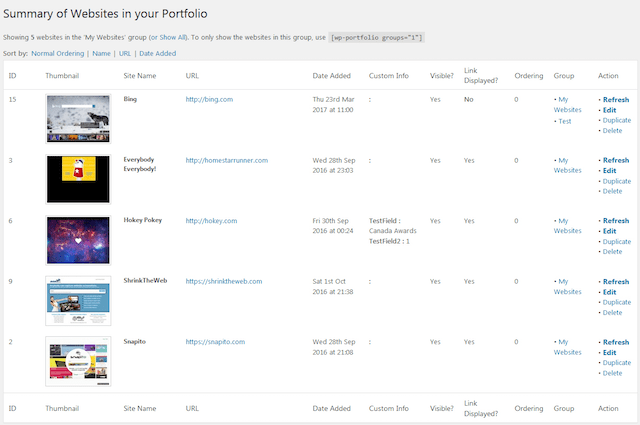Open My Websites group for Hokey Pokey
This screenshot has width=640, height=425.
pos(567,226)
